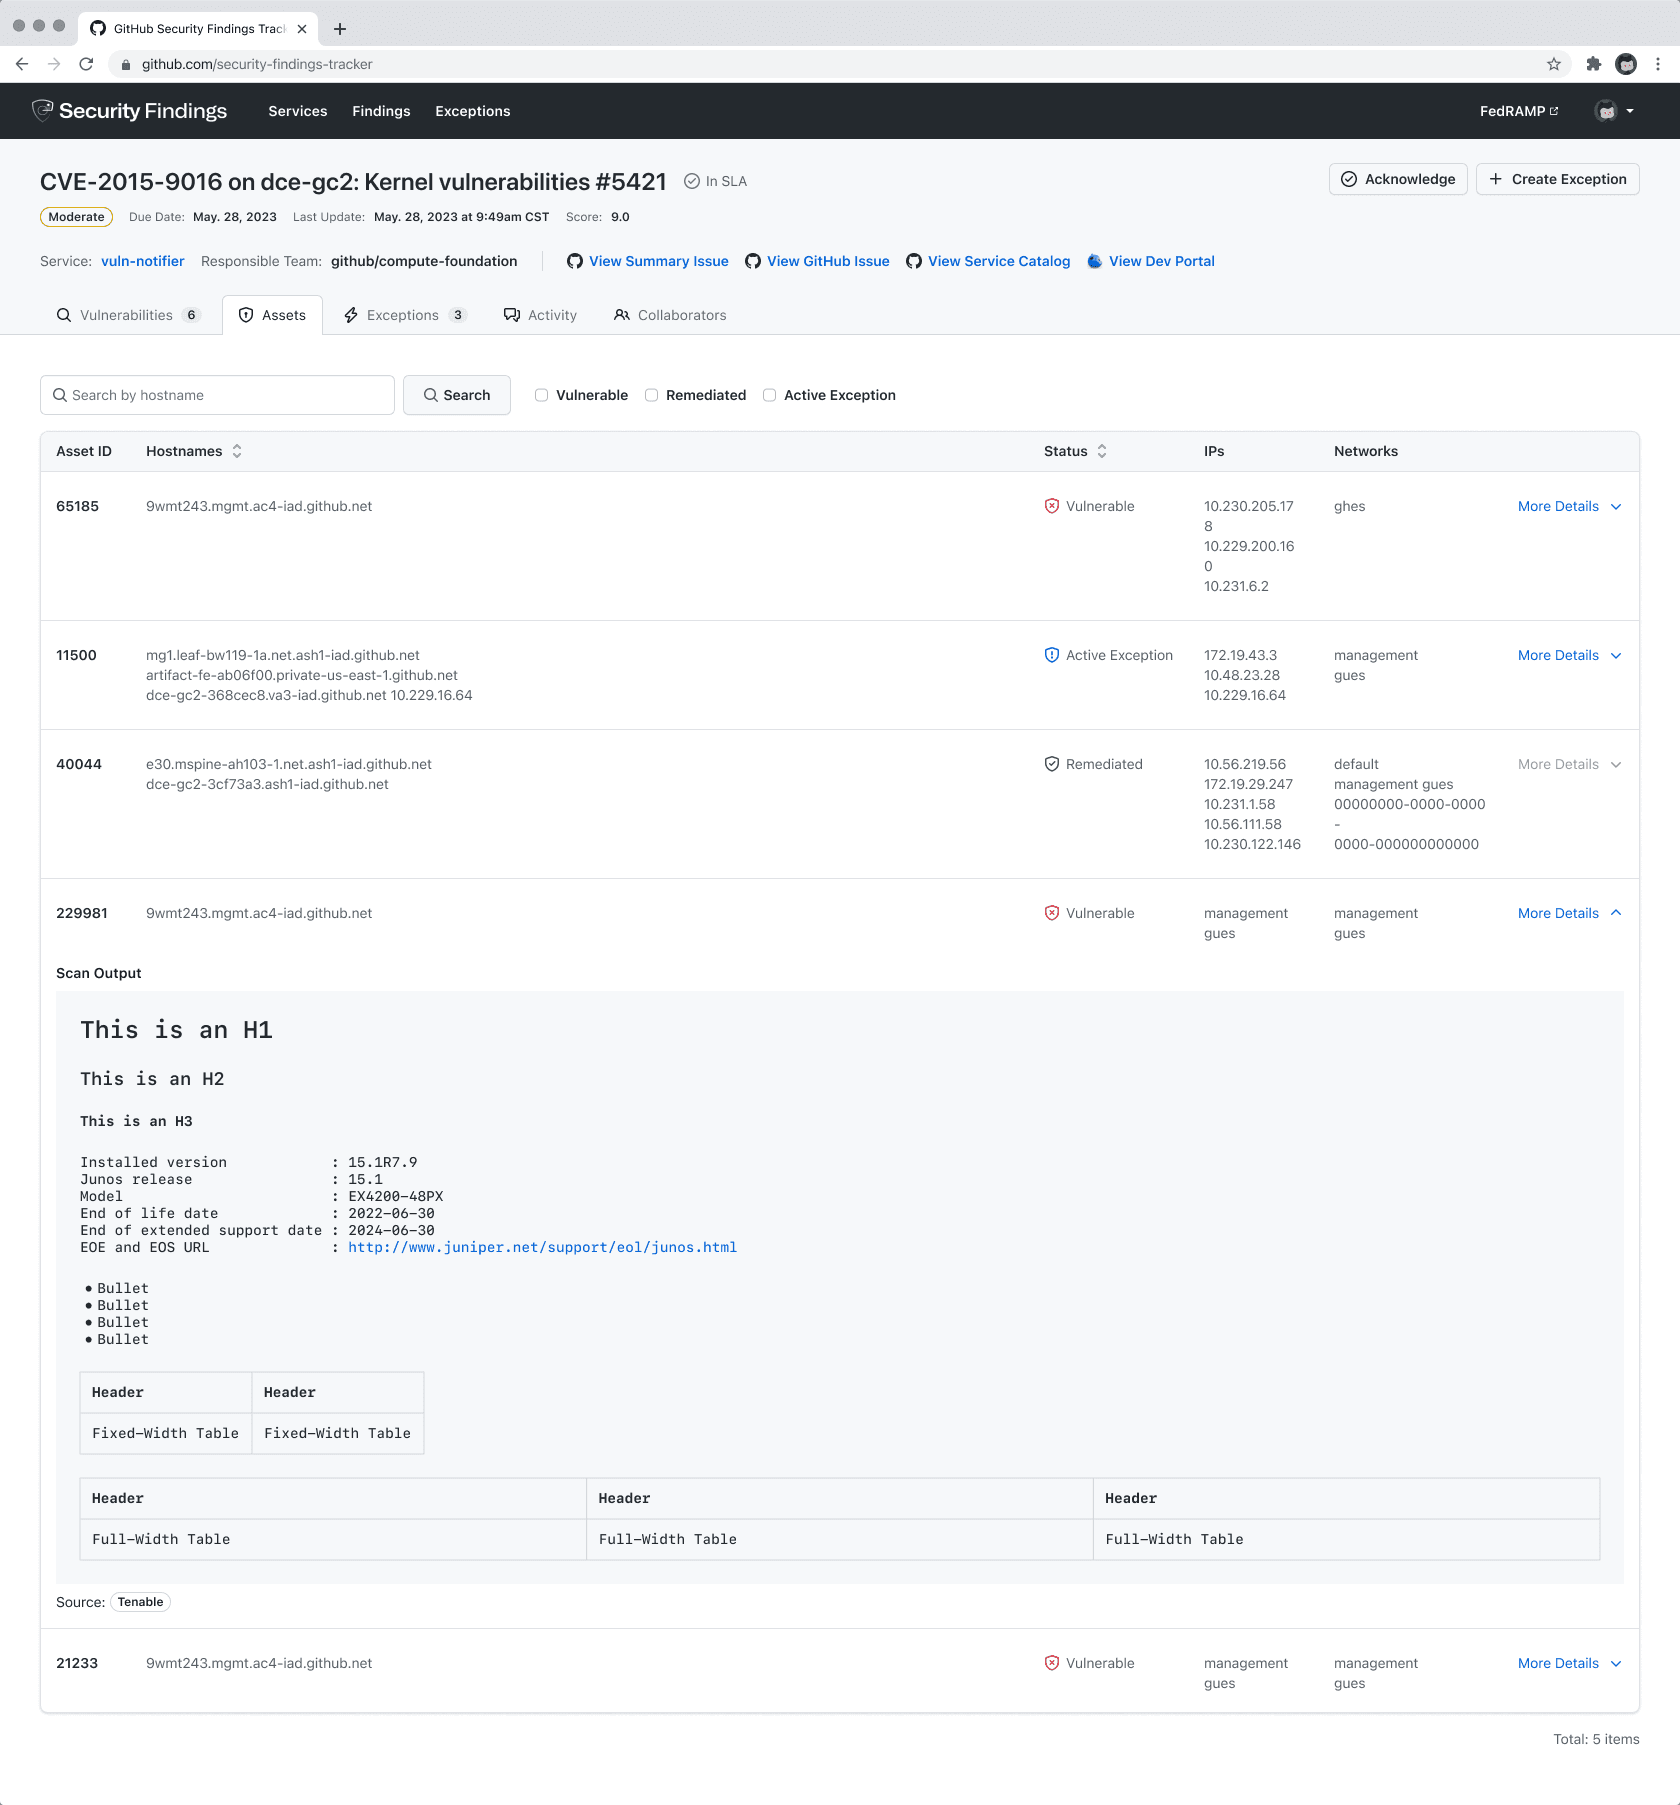Open the View Summary Issue link
Viewport: 1680px width, 1805px height.
tap(648, 261)
